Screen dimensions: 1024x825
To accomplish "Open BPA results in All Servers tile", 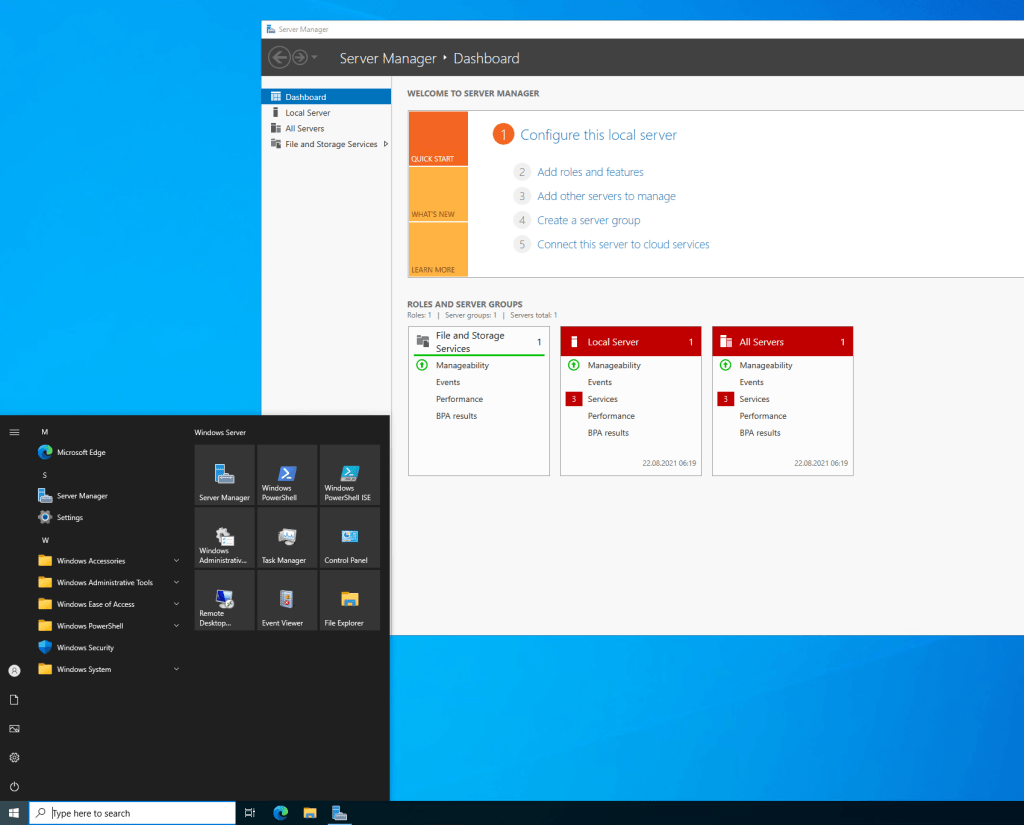I will coord(760,433).
